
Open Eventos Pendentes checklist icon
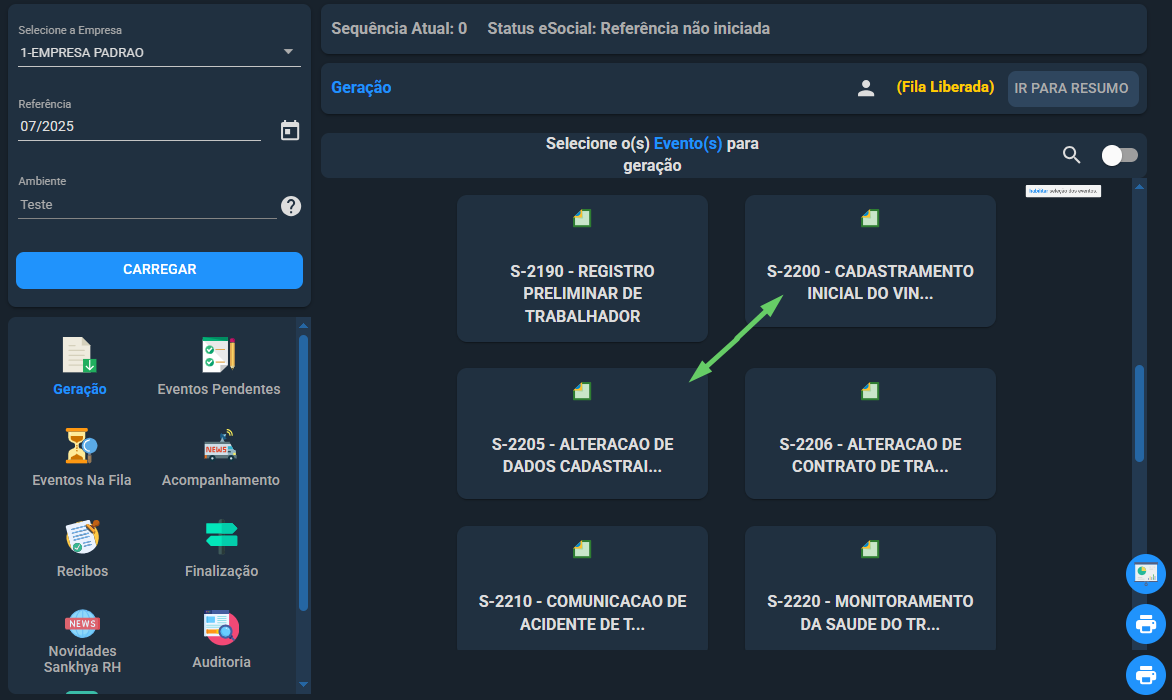click(218, 355)
